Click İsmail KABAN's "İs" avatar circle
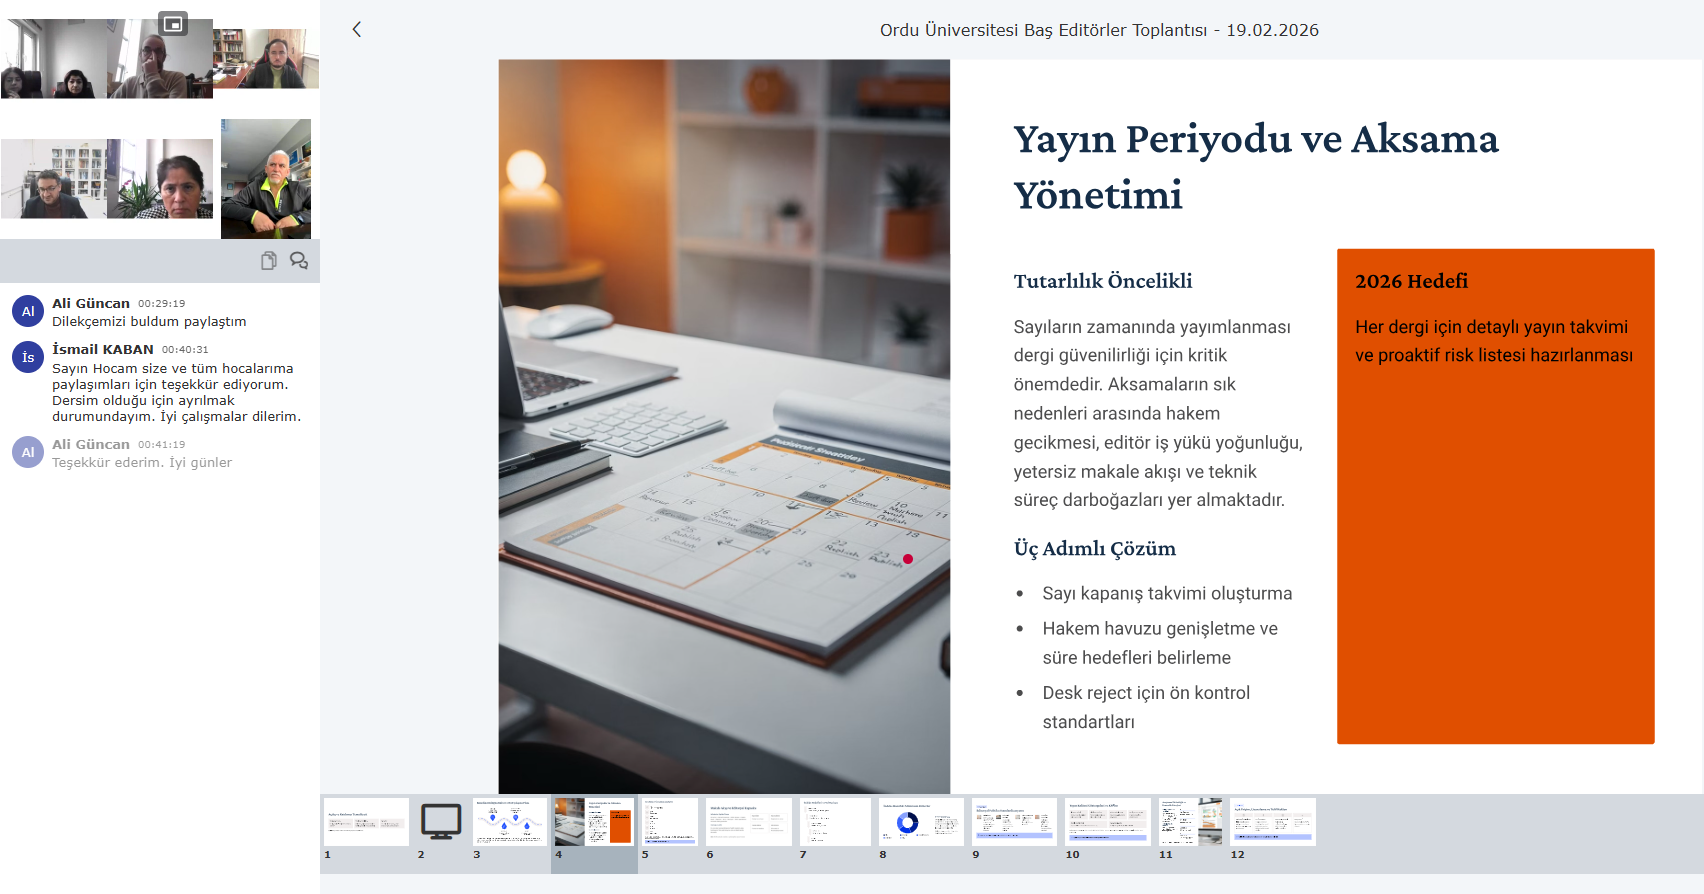This screenshot has height=894, width=1704. [28, 357]
